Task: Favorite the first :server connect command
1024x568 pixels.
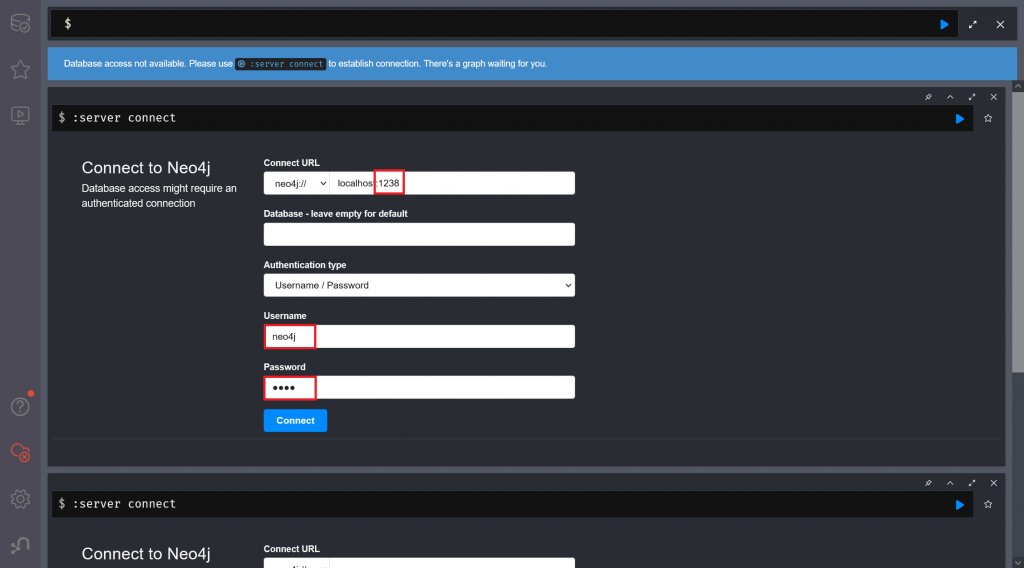Action: pos(988,118)
